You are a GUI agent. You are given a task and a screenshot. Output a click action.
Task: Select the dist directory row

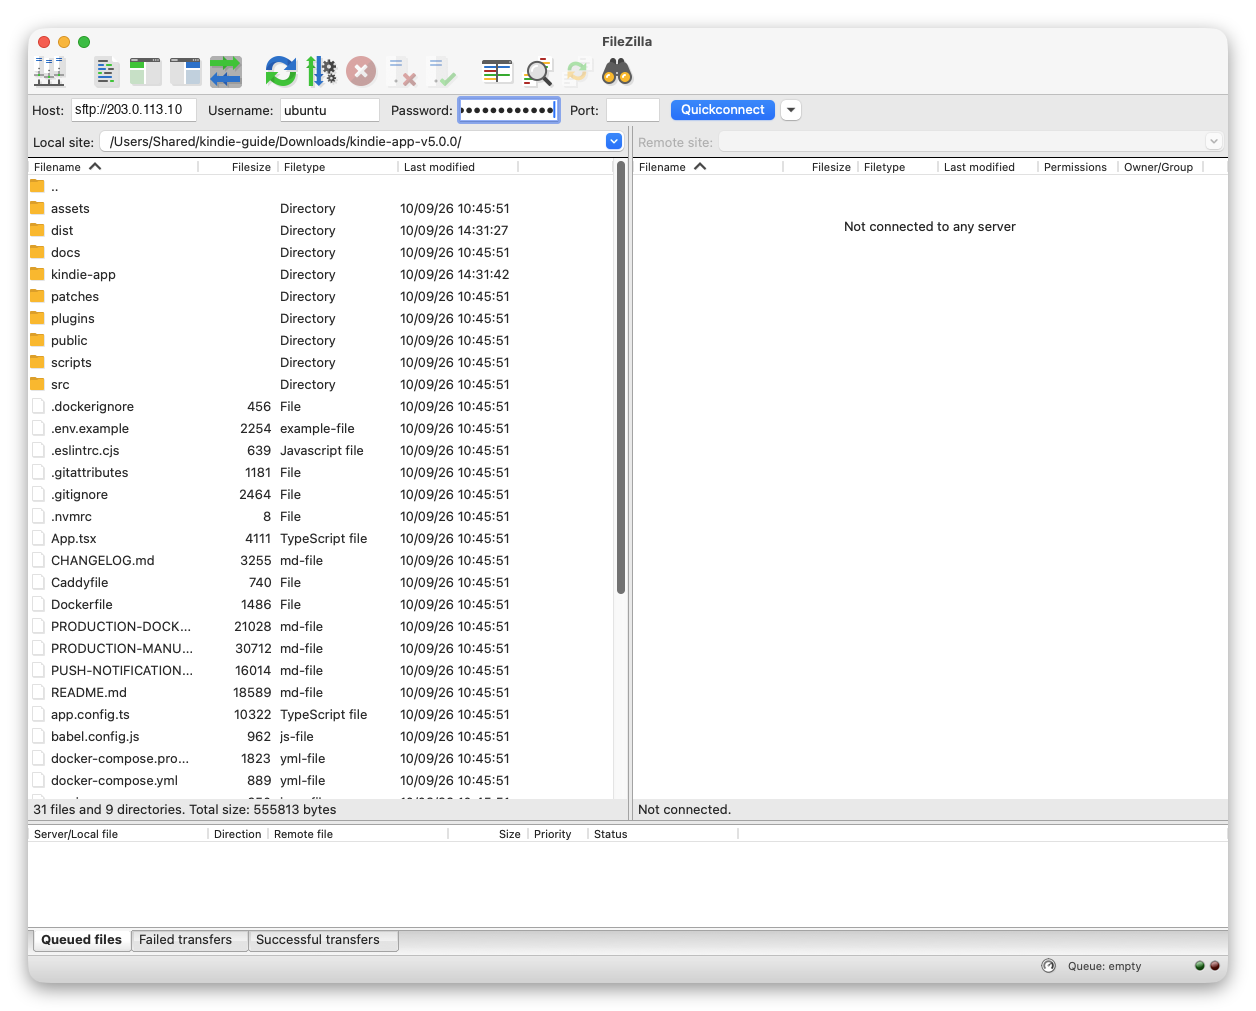[x=320, y=230]
